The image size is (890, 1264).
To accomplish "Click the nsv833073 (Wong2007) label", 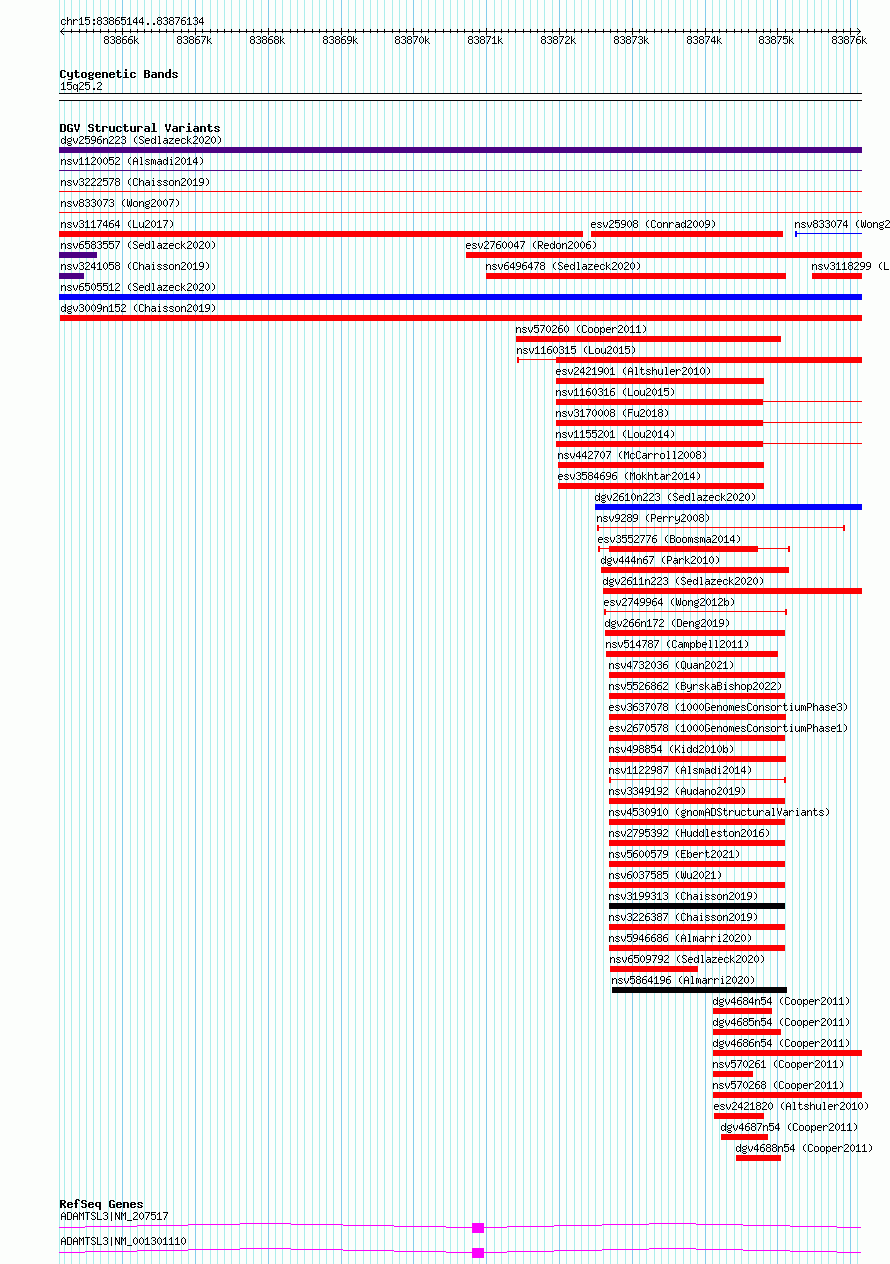I will coord(120,204).
